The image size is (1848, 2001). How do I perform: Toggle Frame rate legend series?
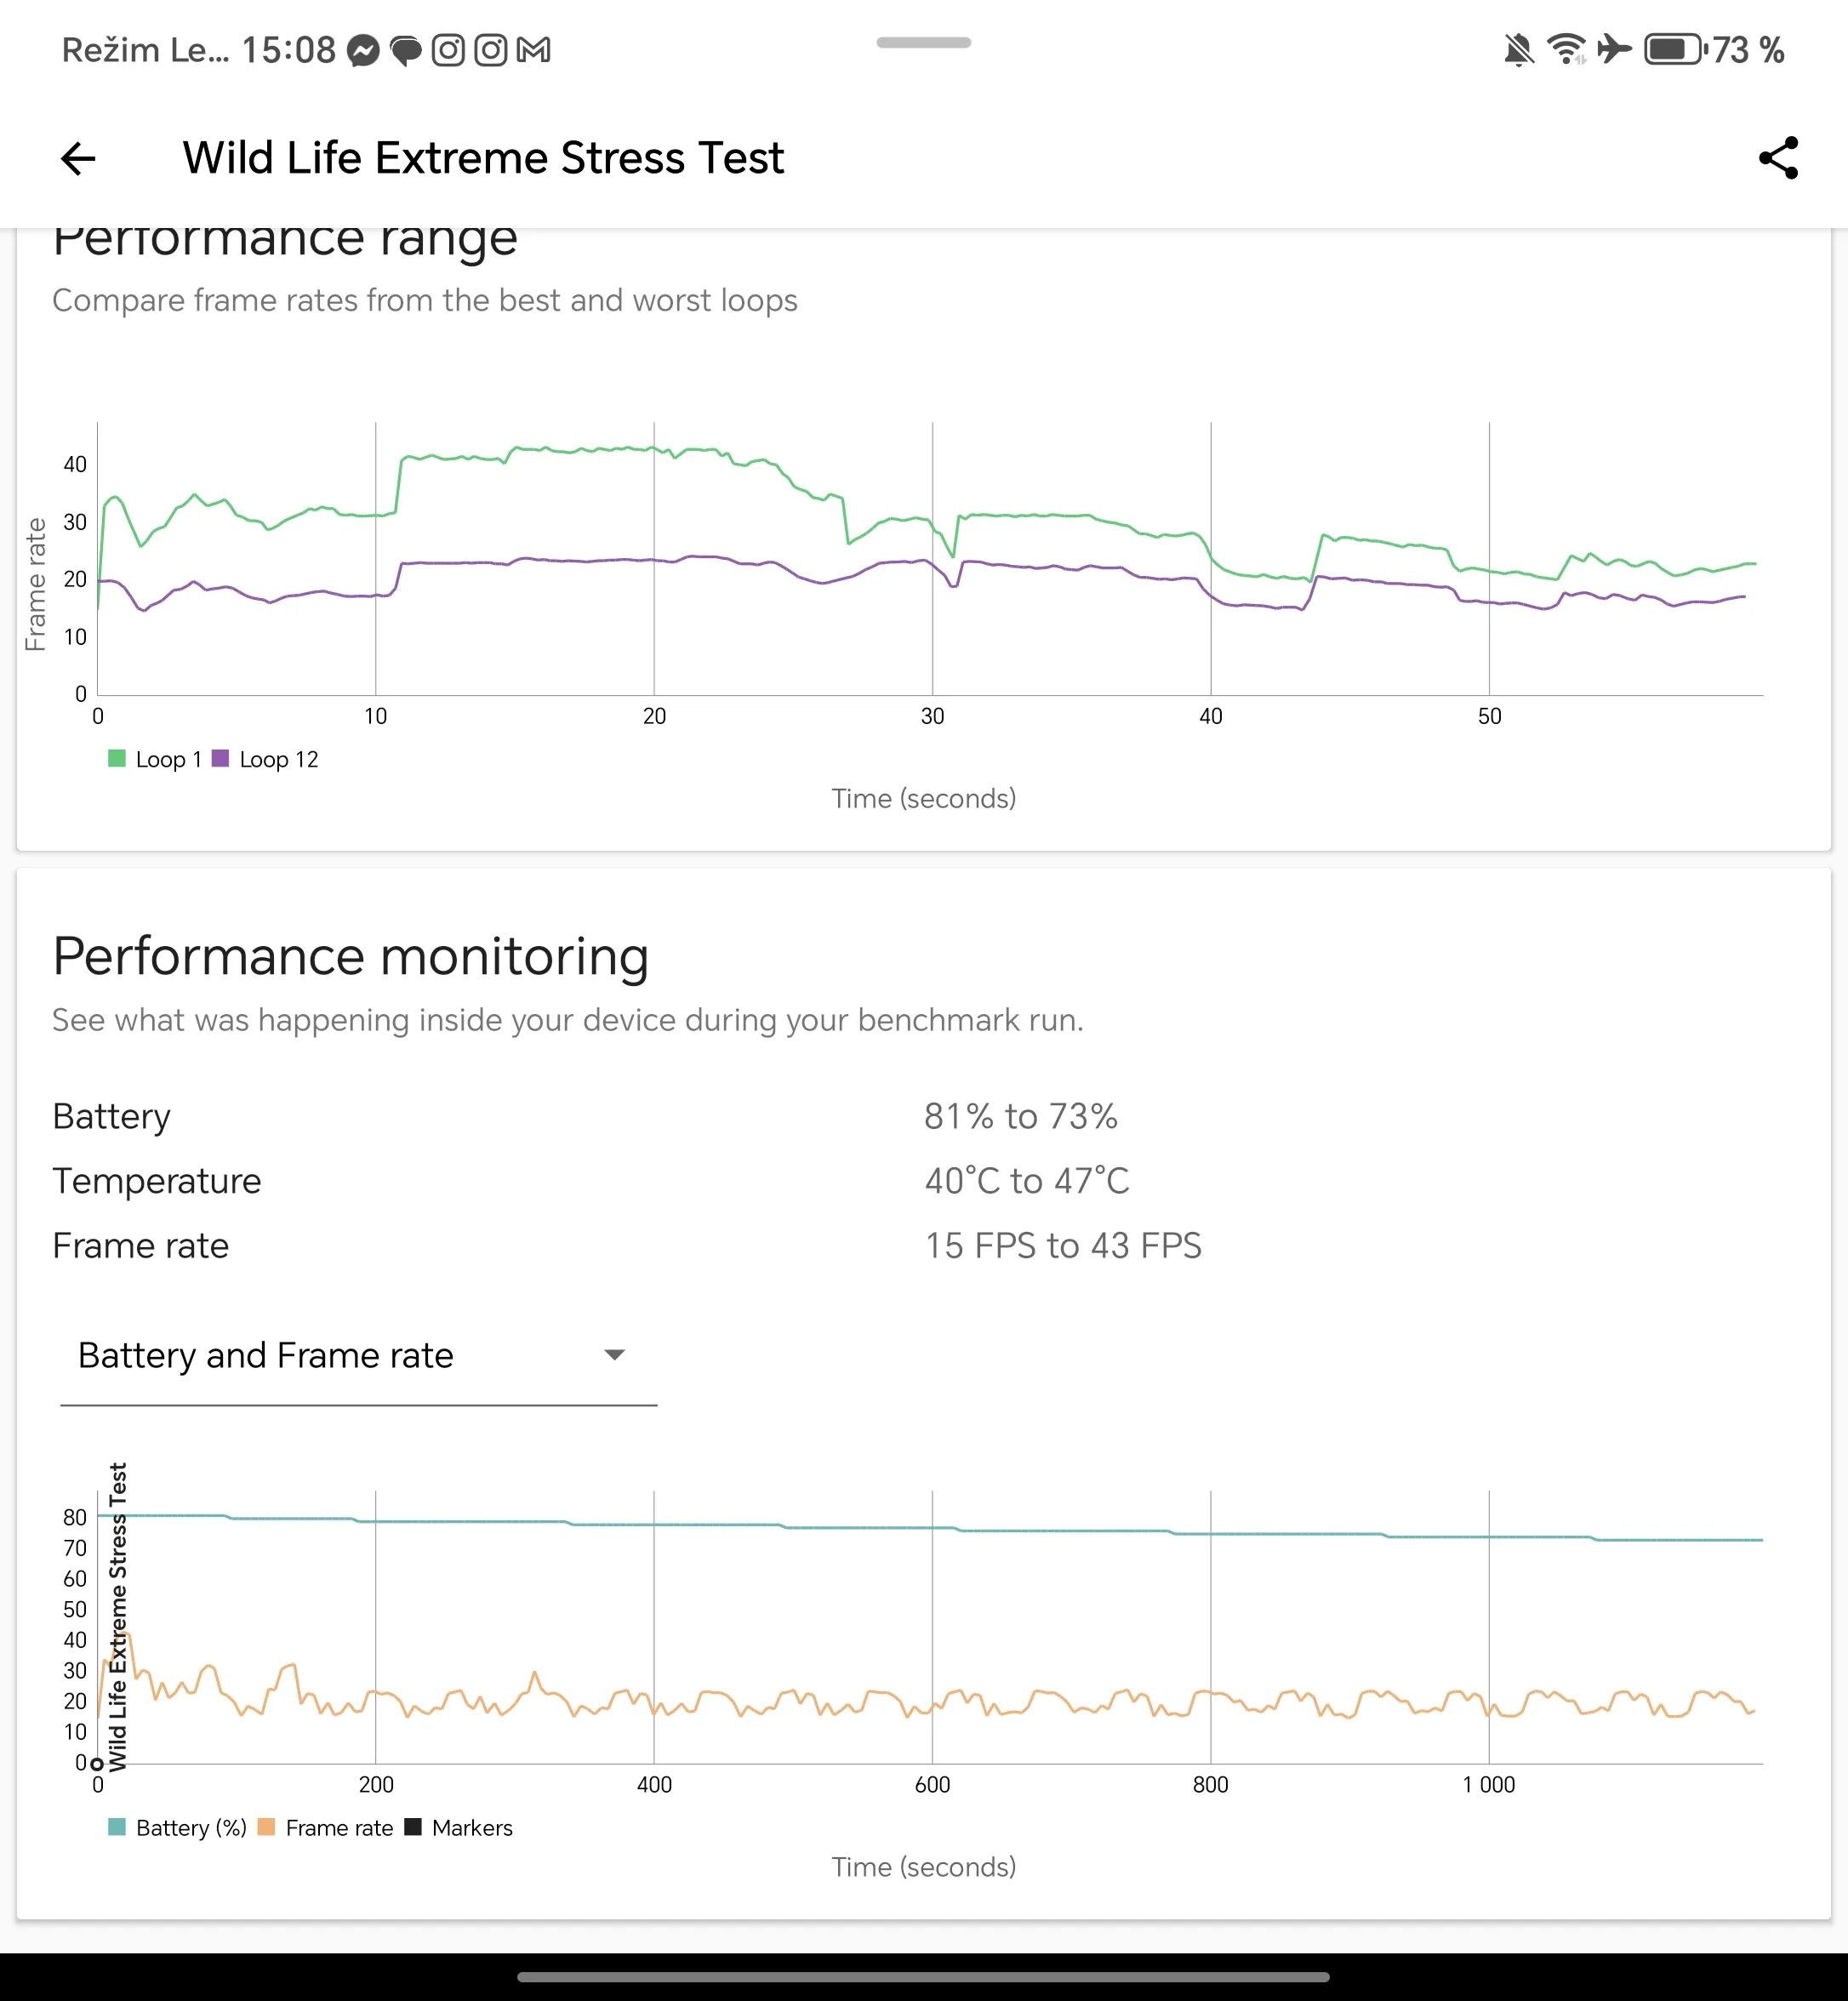click(326, 1828)
